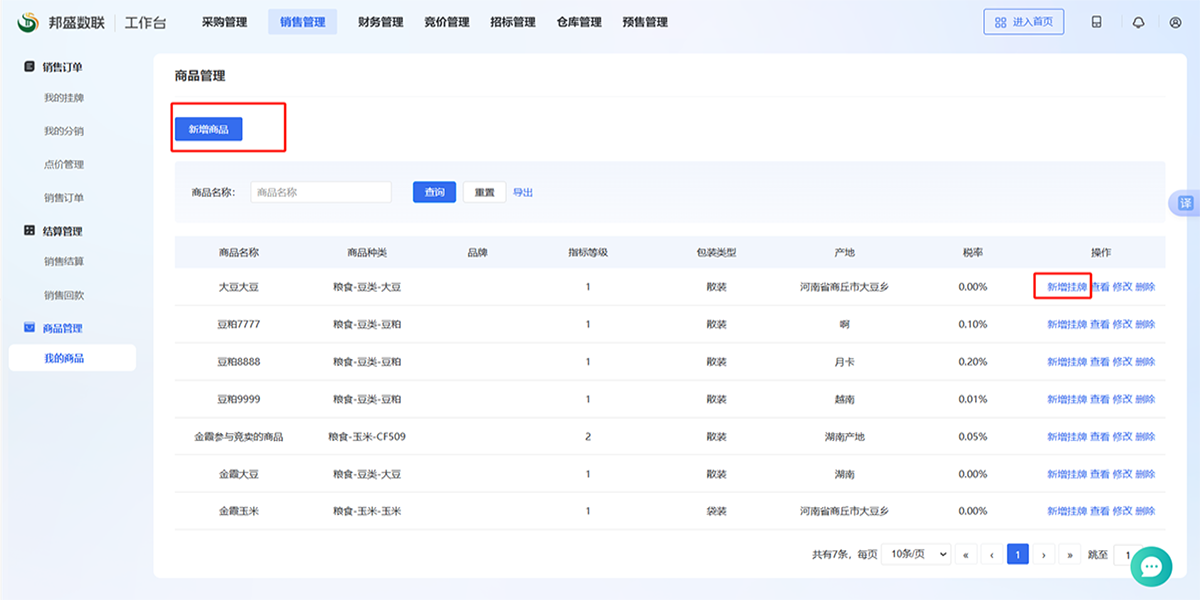Click the 商品管理 sidebar section icon

[28, 328]
